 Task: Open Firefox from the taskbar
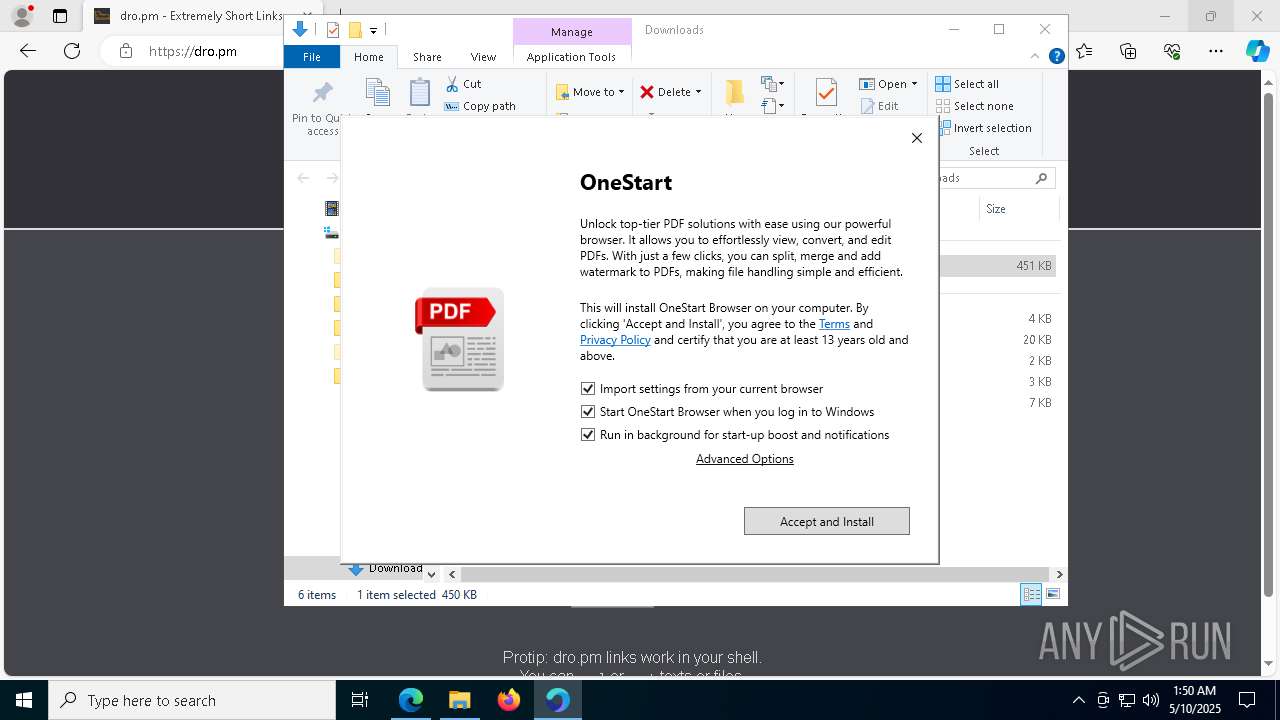pyautogui.click(x=509, y=700)
